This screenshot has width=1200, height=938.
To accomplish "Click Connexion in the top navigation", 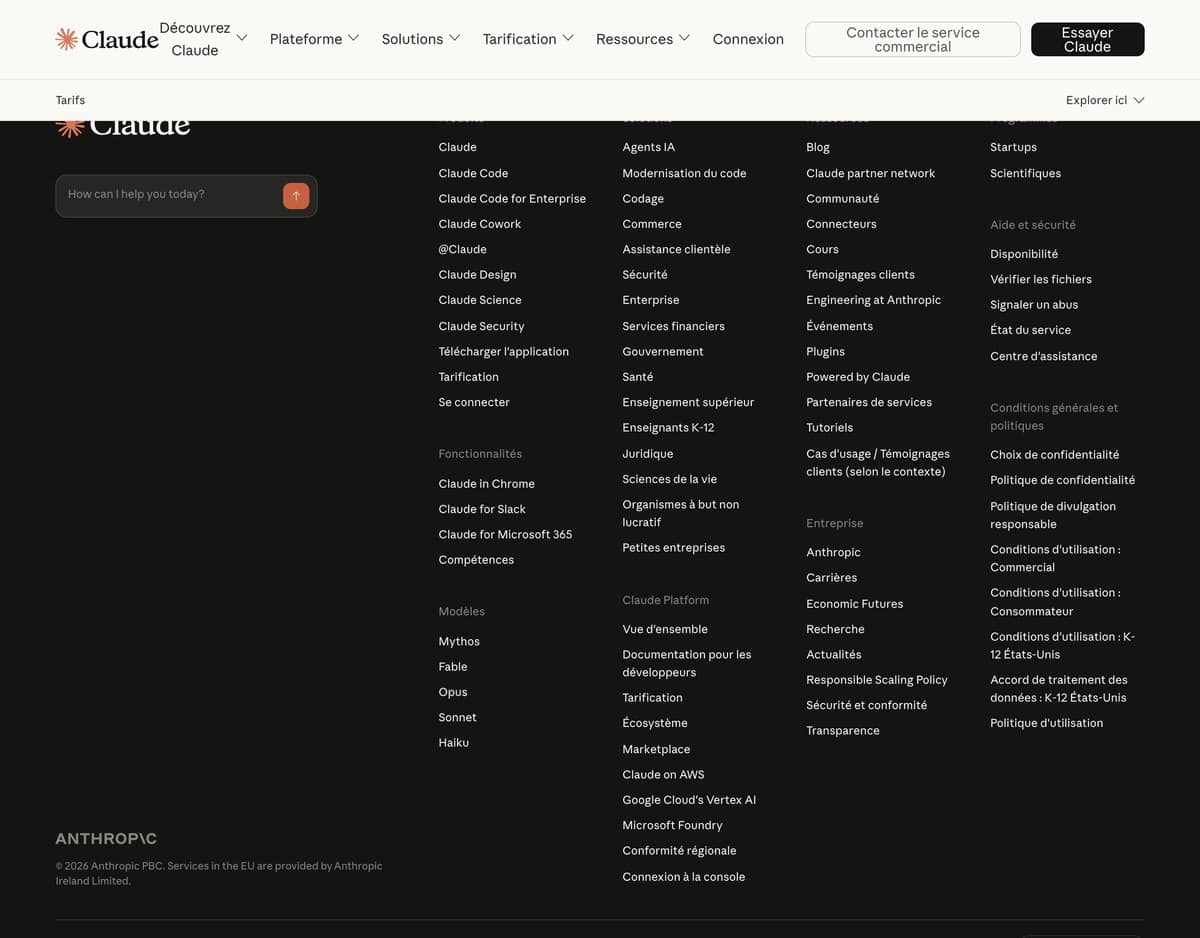I will click(x=748, y=39).
